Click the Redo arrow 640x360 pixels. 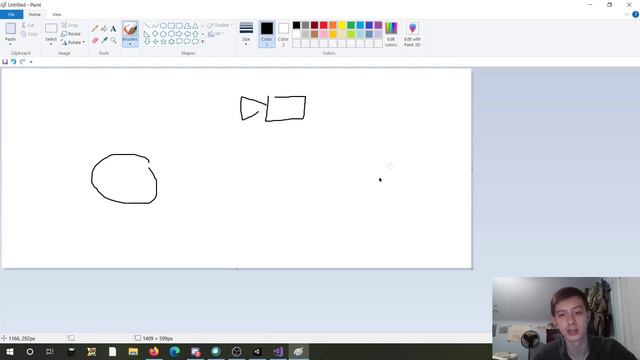pyautogui.click(x=22, y=62)
